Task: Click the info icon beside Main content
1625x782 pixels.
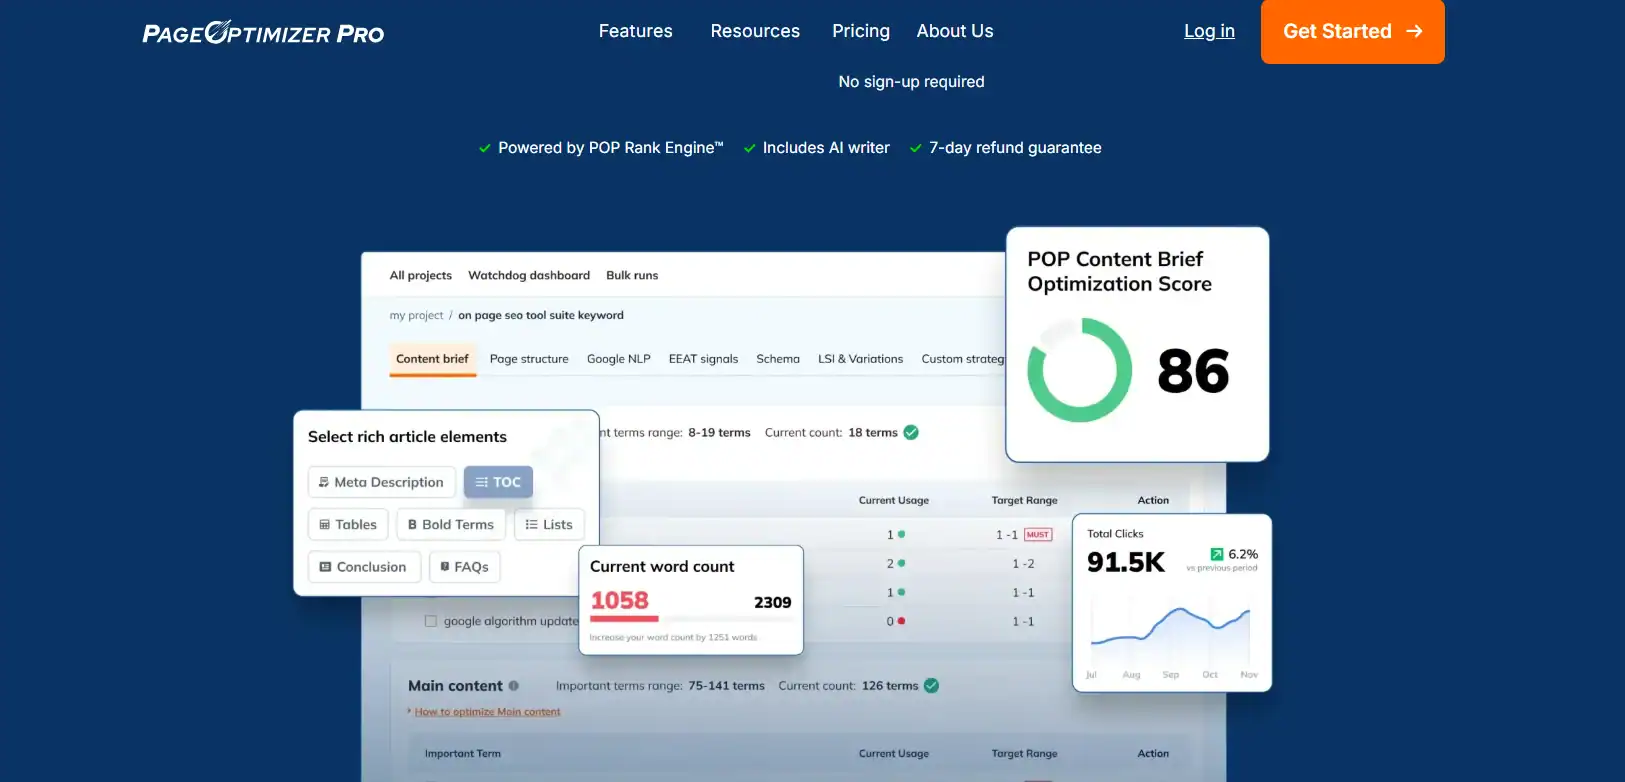Action: coord(514,686)
